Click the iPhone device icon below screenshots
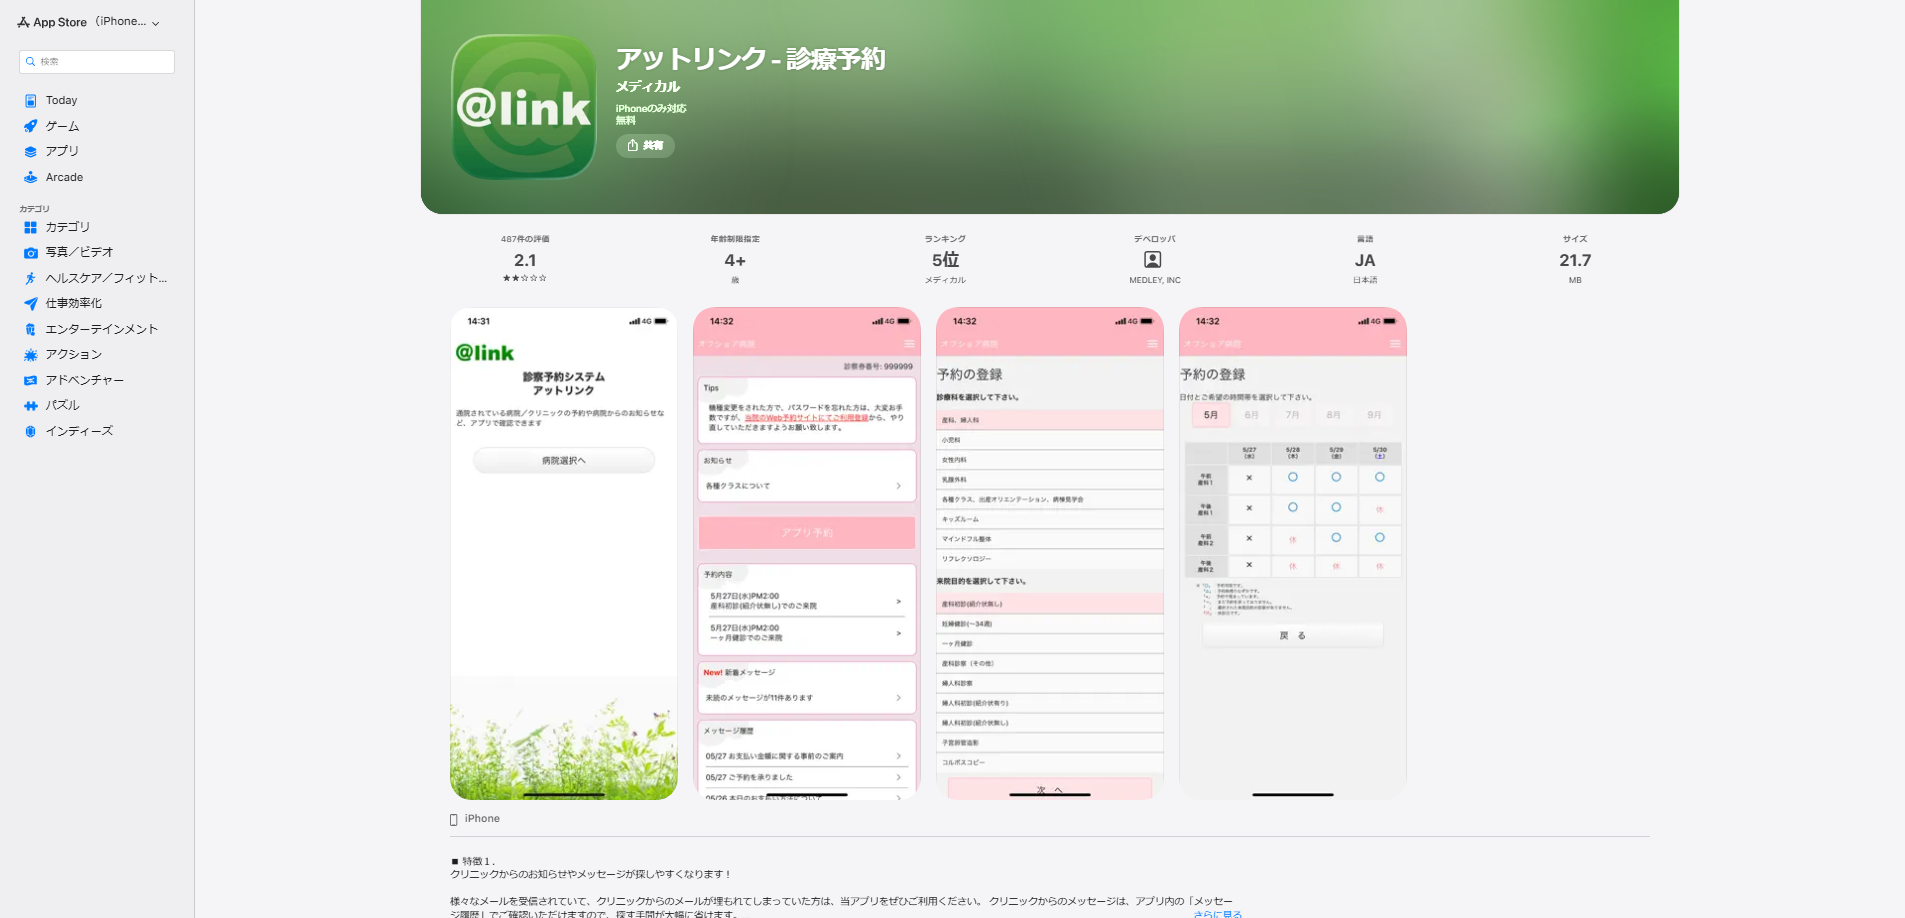The image size is (1905, 918). [x=454, y=820]
